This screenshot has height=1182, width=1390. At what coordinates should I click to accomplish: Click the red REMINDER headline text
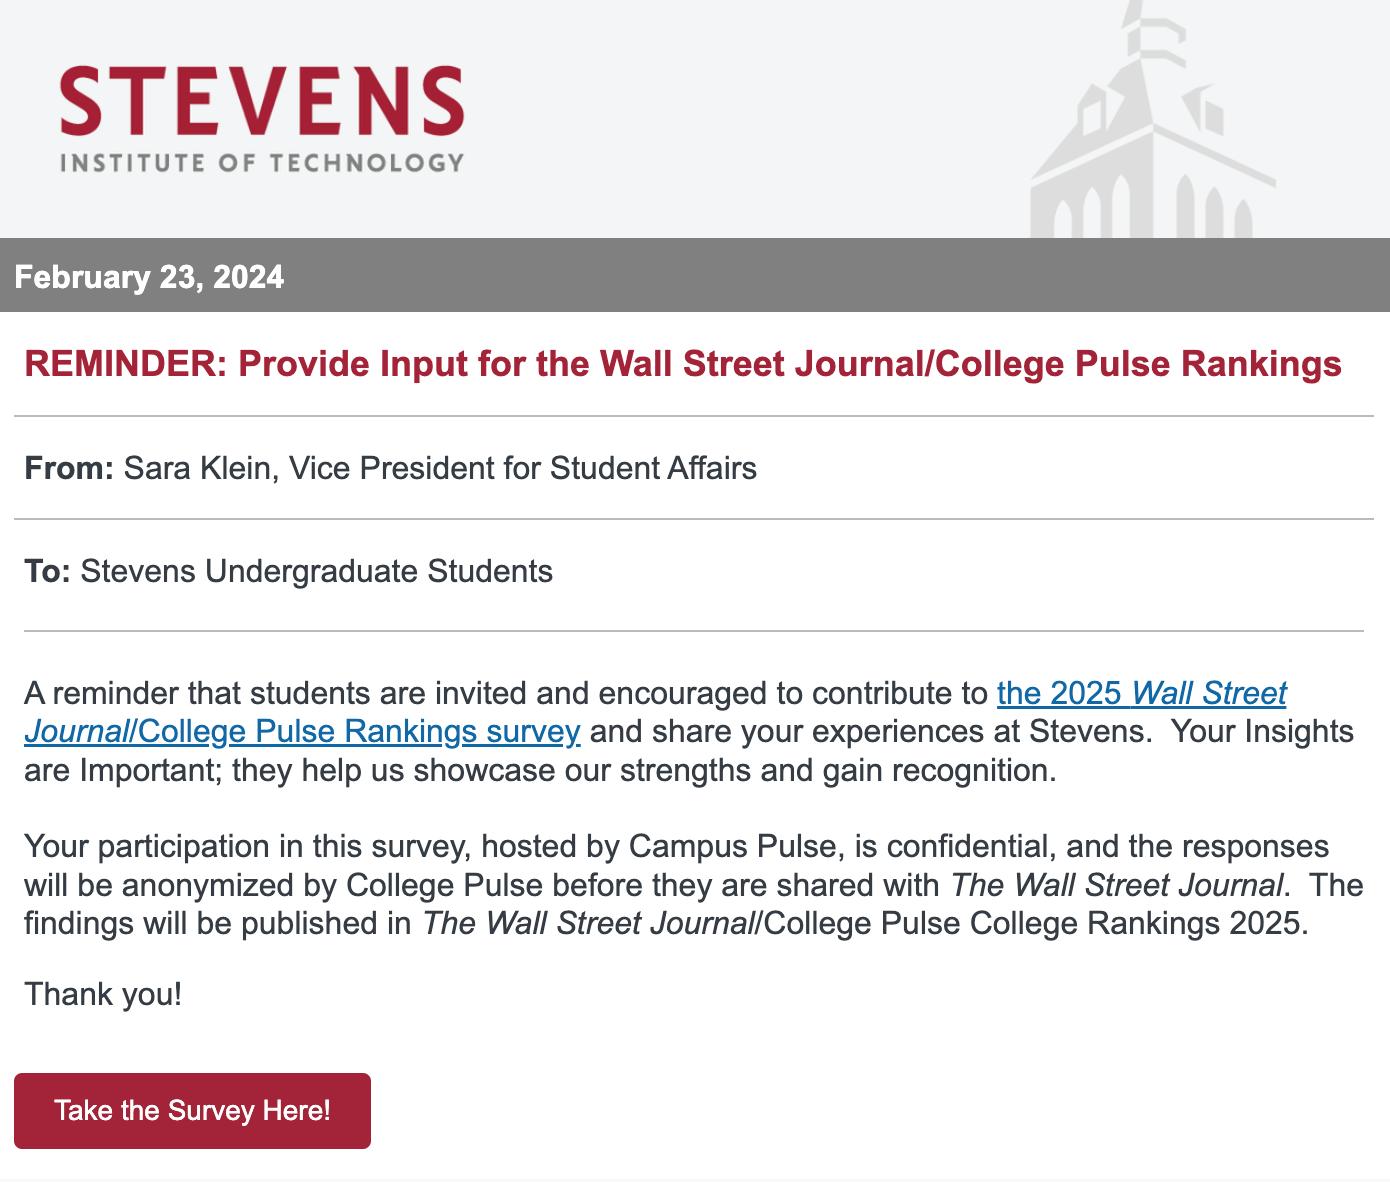click(683, 364)
